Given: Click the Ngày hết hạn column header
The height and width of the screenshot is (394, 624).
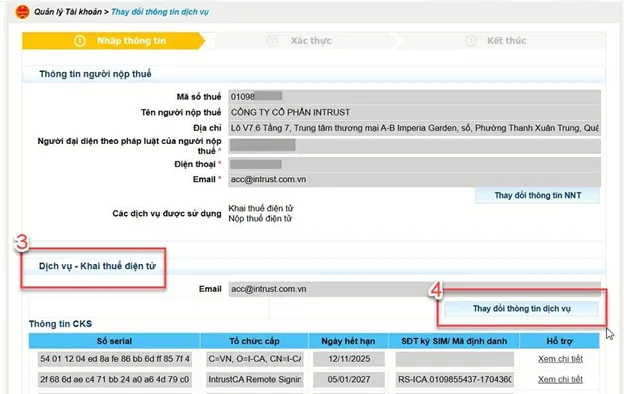Looking at the screenshot, I should click(349, 341).
